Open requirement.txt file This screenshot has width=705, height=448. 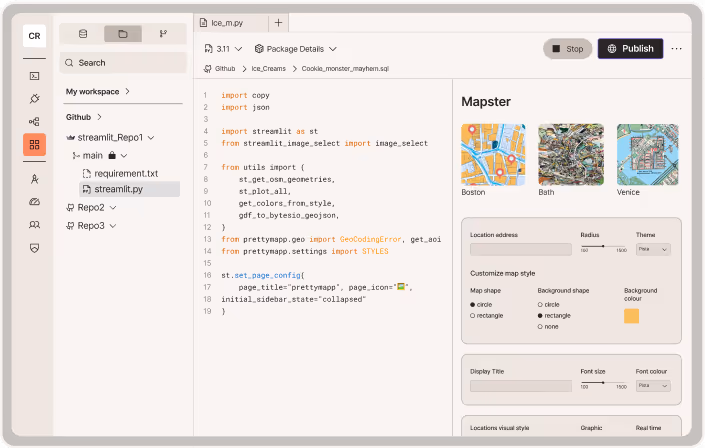click(x=120, y=173)
